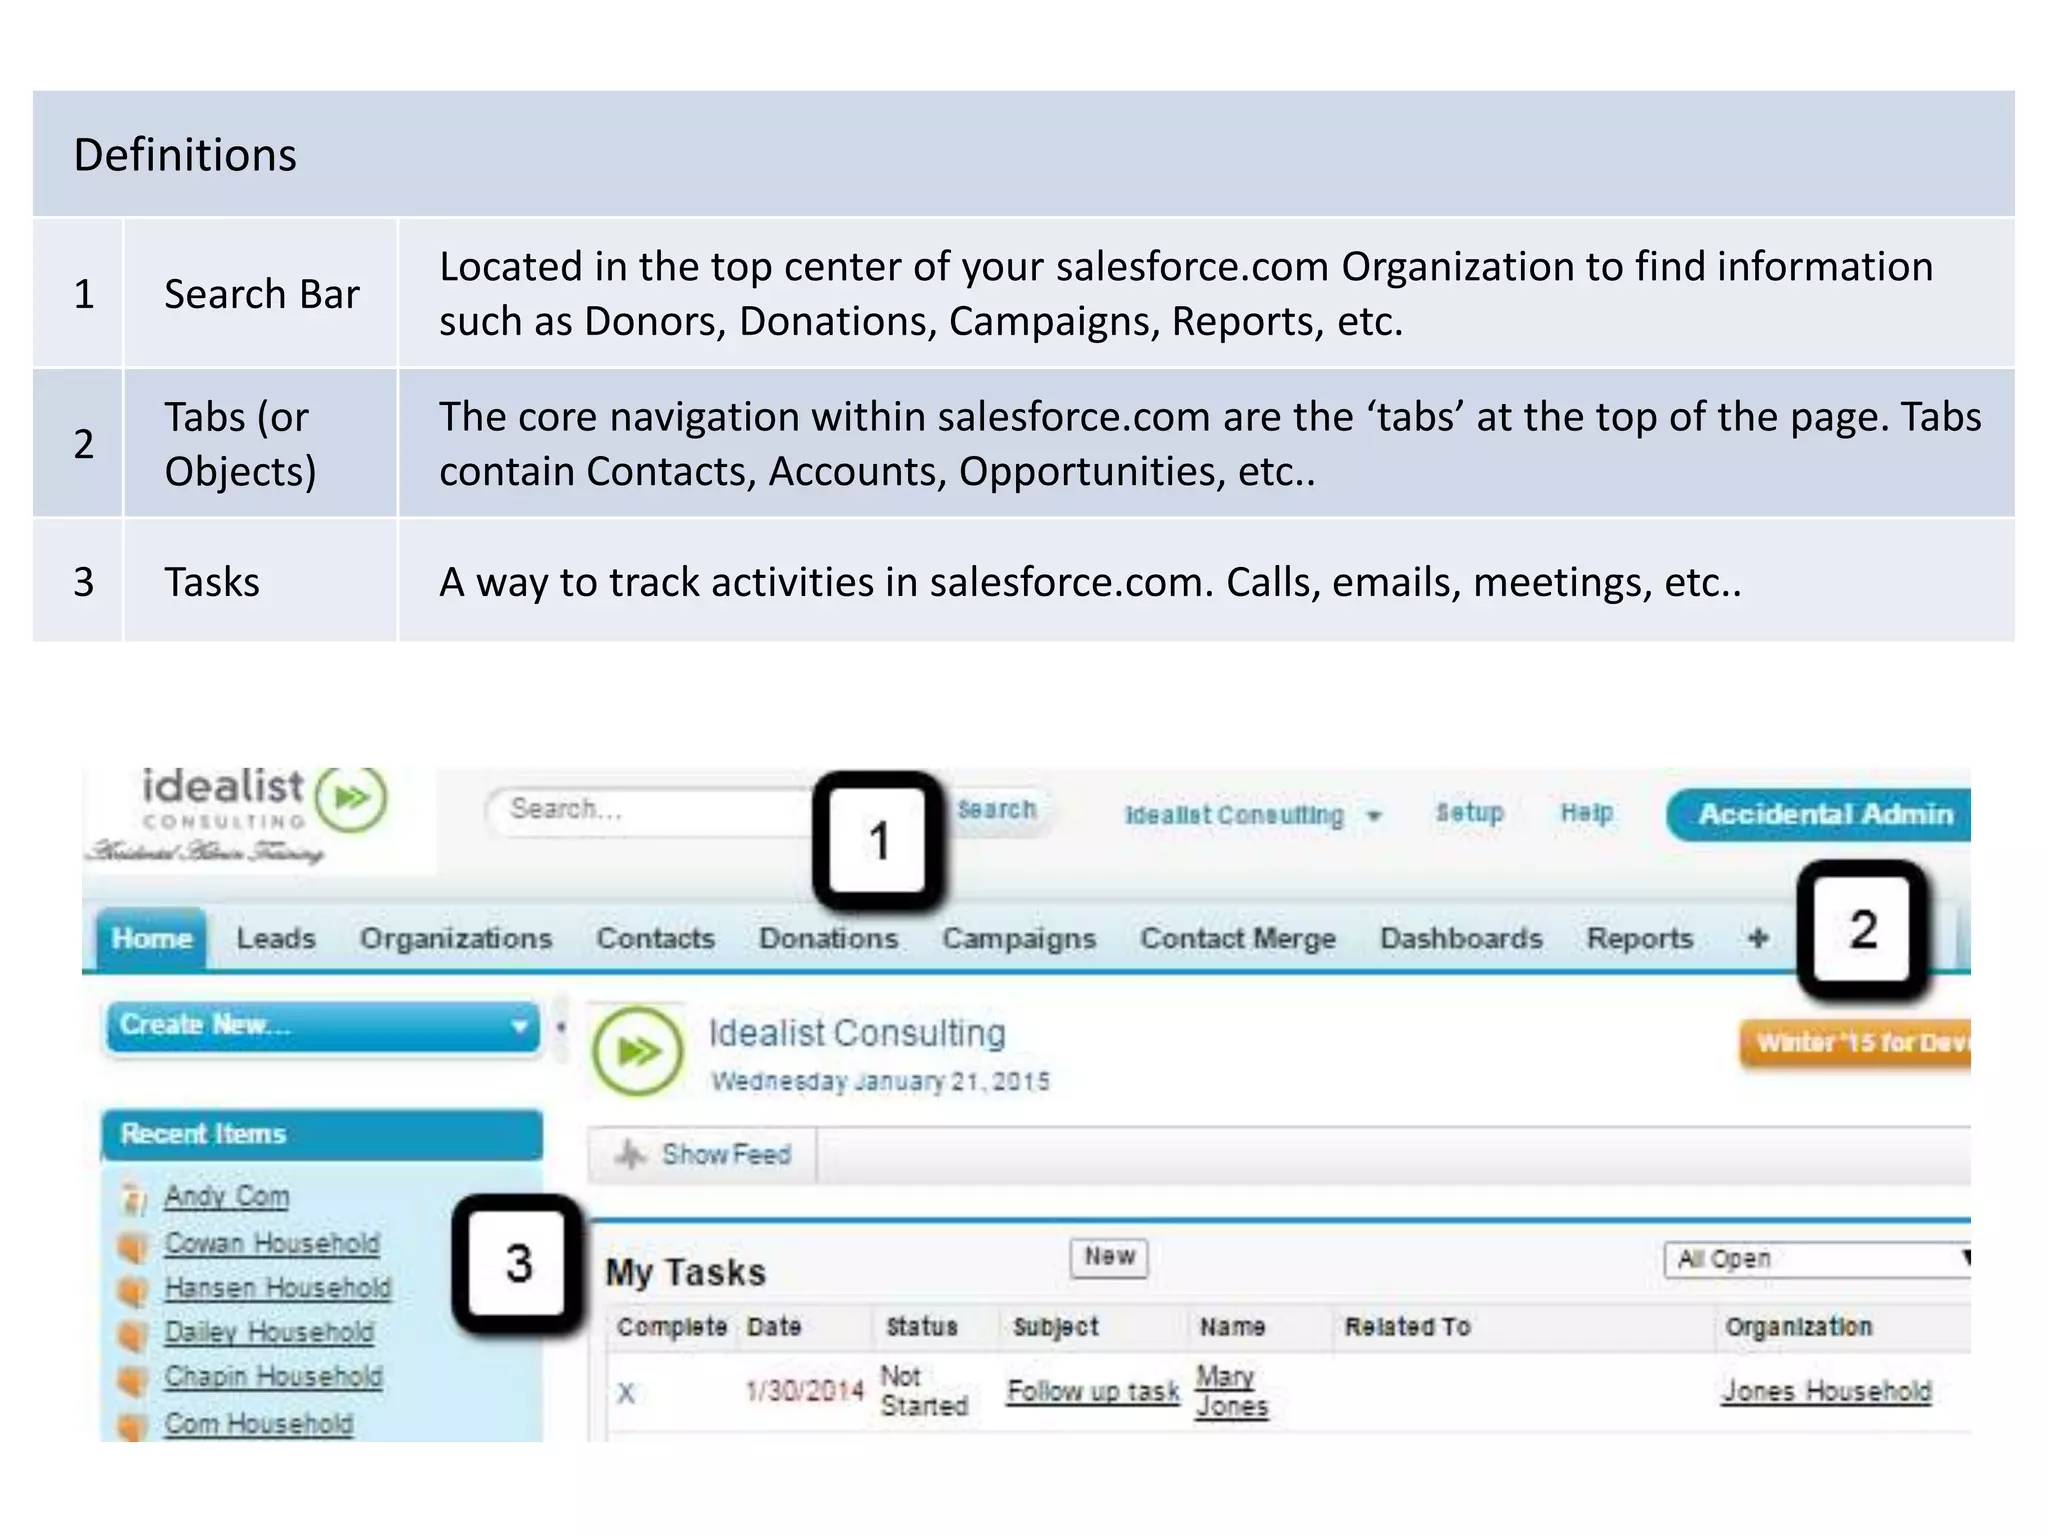Click the Recent Items panel header
The width and height of the screenshot is (2048, 1536).
[x=322, y=1135]
